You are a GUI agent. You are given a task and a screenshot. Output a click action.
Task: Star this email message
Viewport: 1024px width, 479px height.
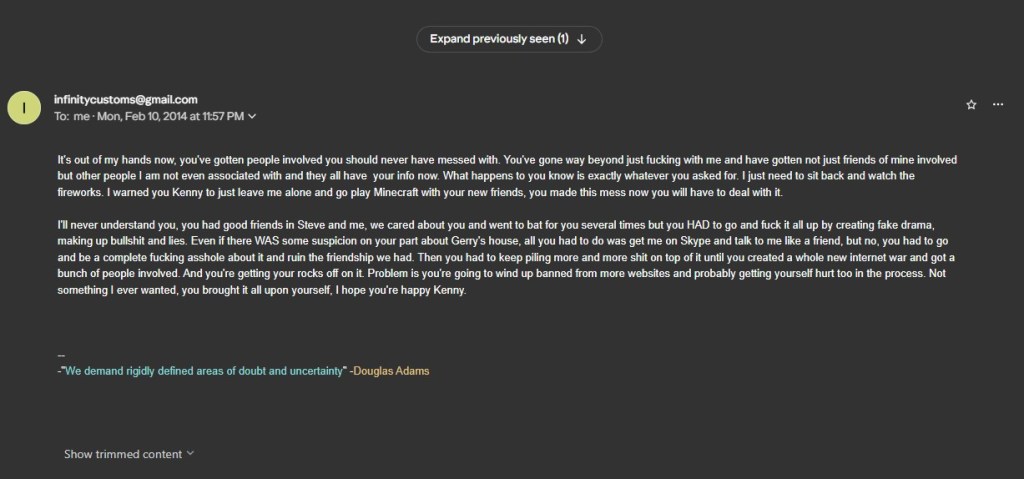(x=971, y=104)
